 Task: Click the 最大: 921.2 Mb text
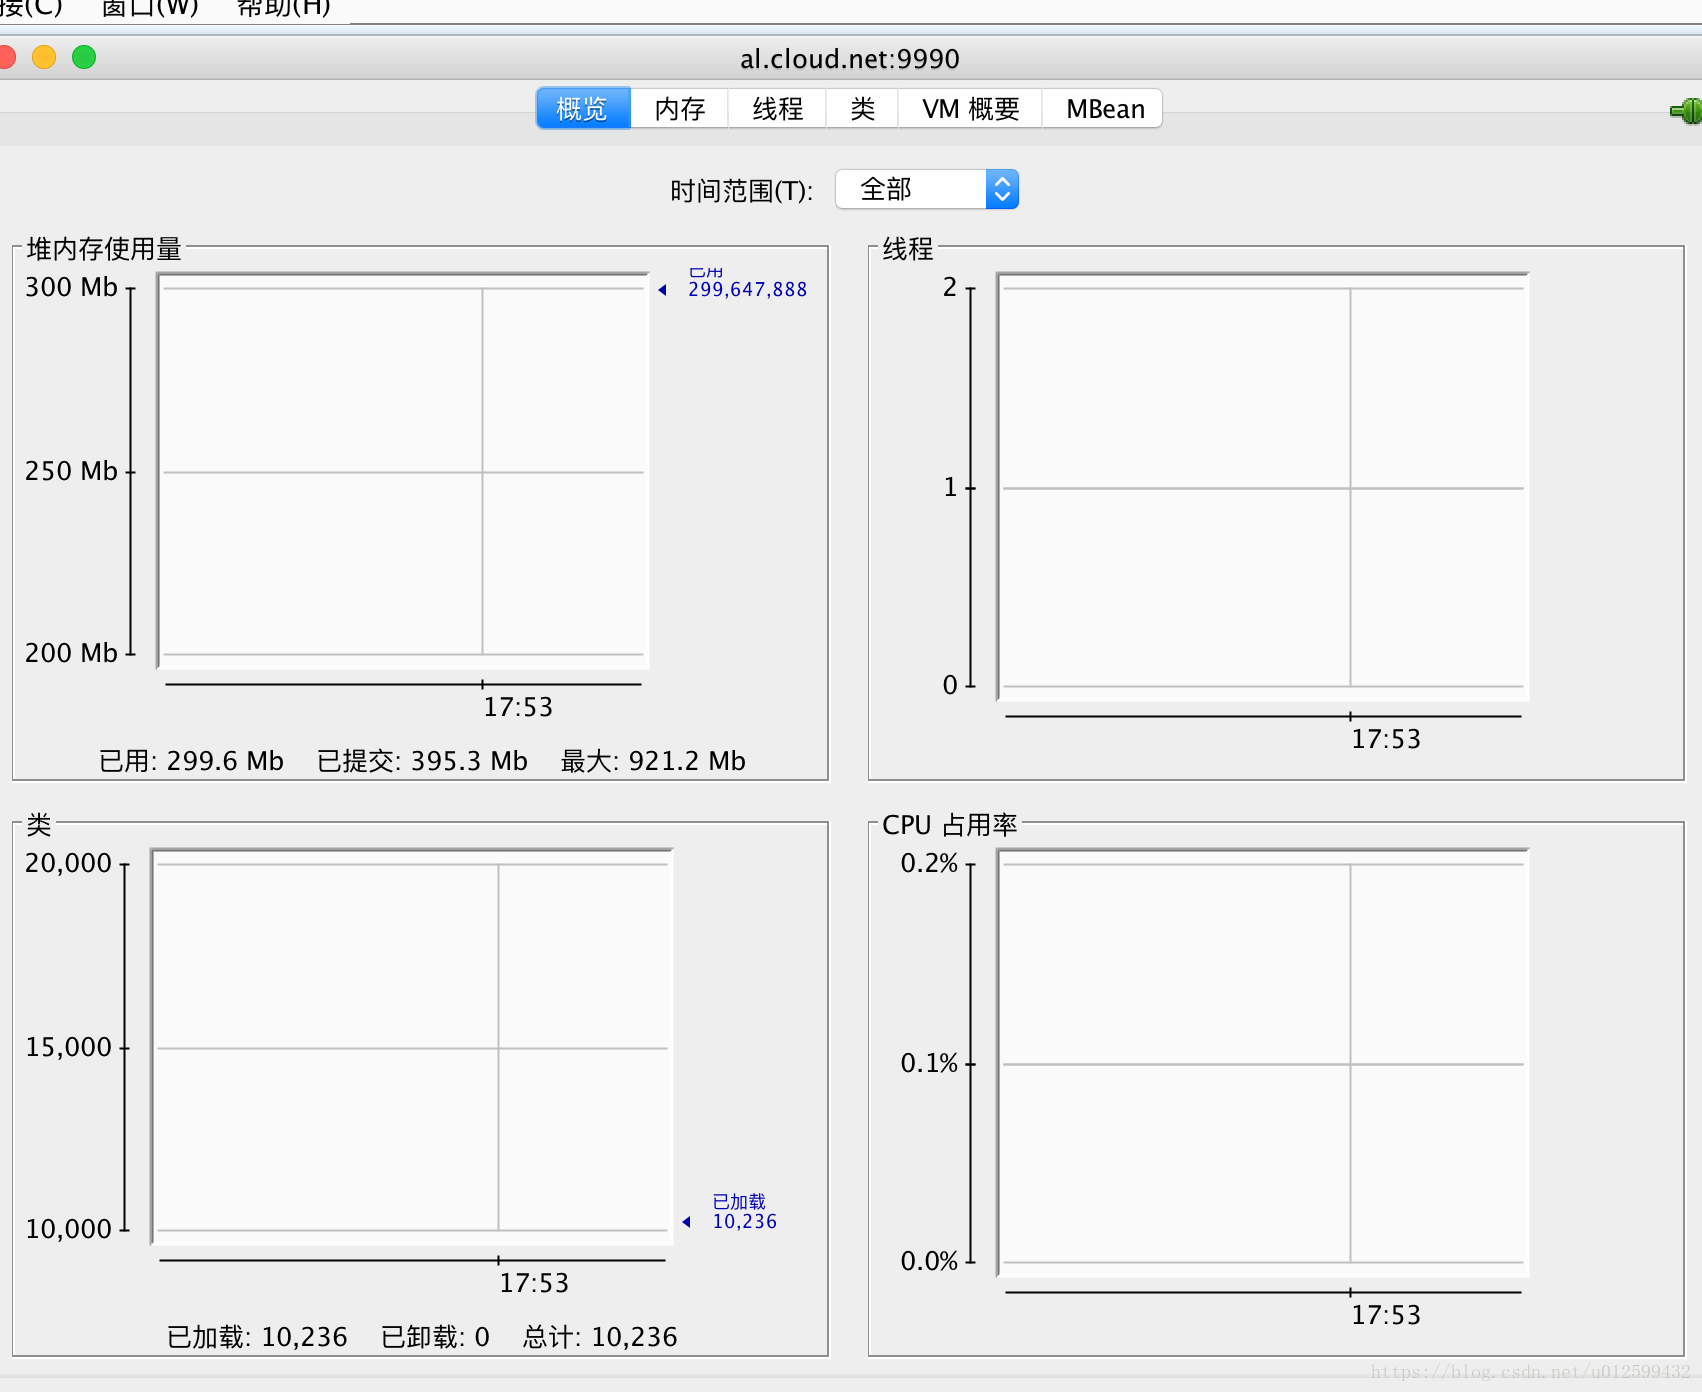coord(653,761)
